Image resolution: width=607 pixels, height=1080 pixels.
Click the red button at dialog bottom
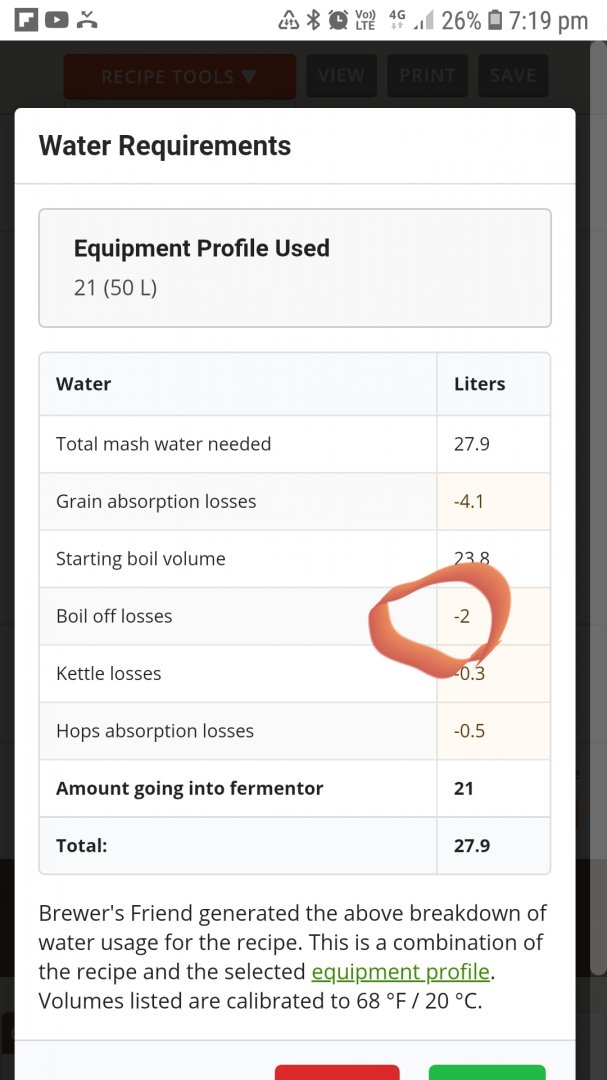pyautogui.click(x=337, y=1072)
